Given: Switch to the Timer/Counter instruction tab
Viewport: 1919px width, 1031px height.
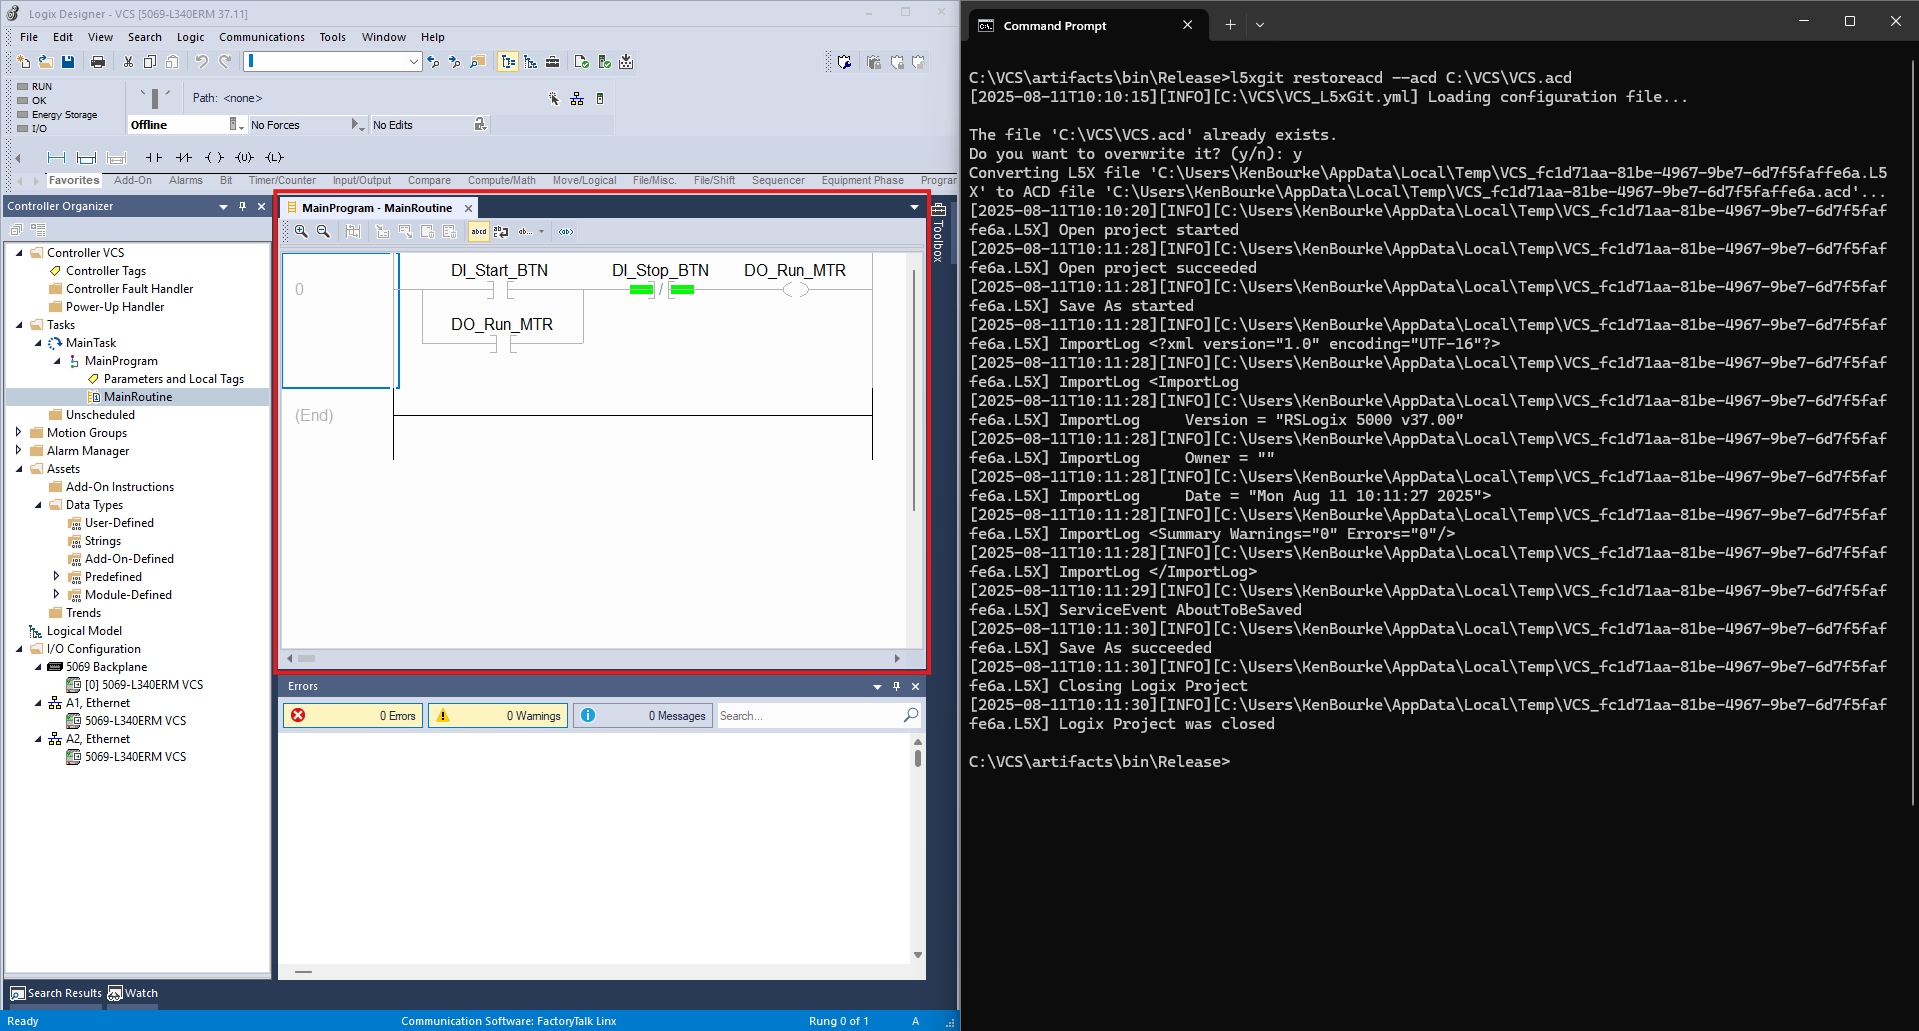Looking at the screenshot, I should click(x=282, y=181).
